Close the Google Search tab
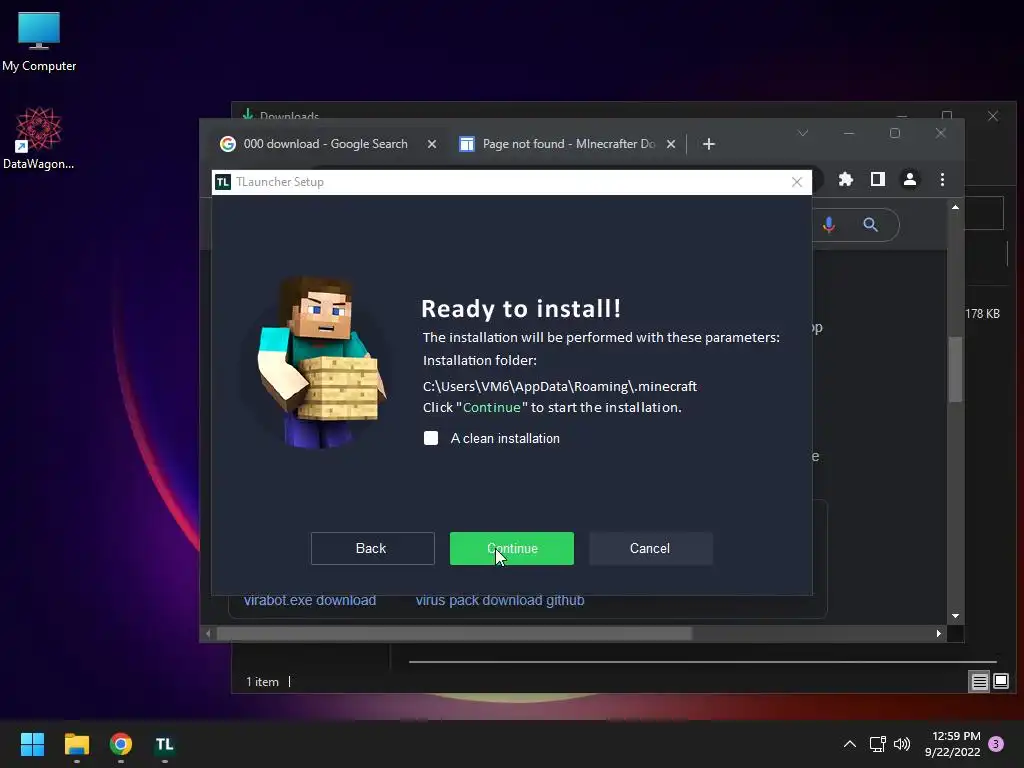1024x768 pixels. [432, 144]
